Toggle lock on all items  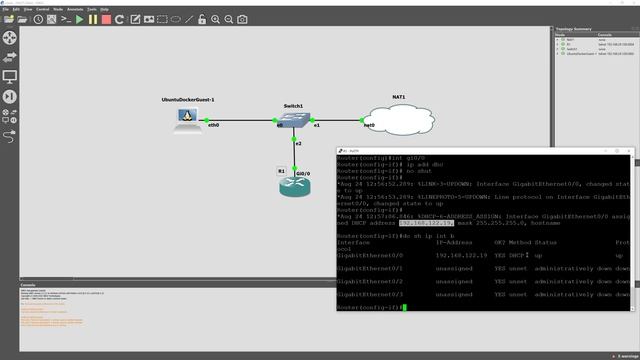pos(202,19)
